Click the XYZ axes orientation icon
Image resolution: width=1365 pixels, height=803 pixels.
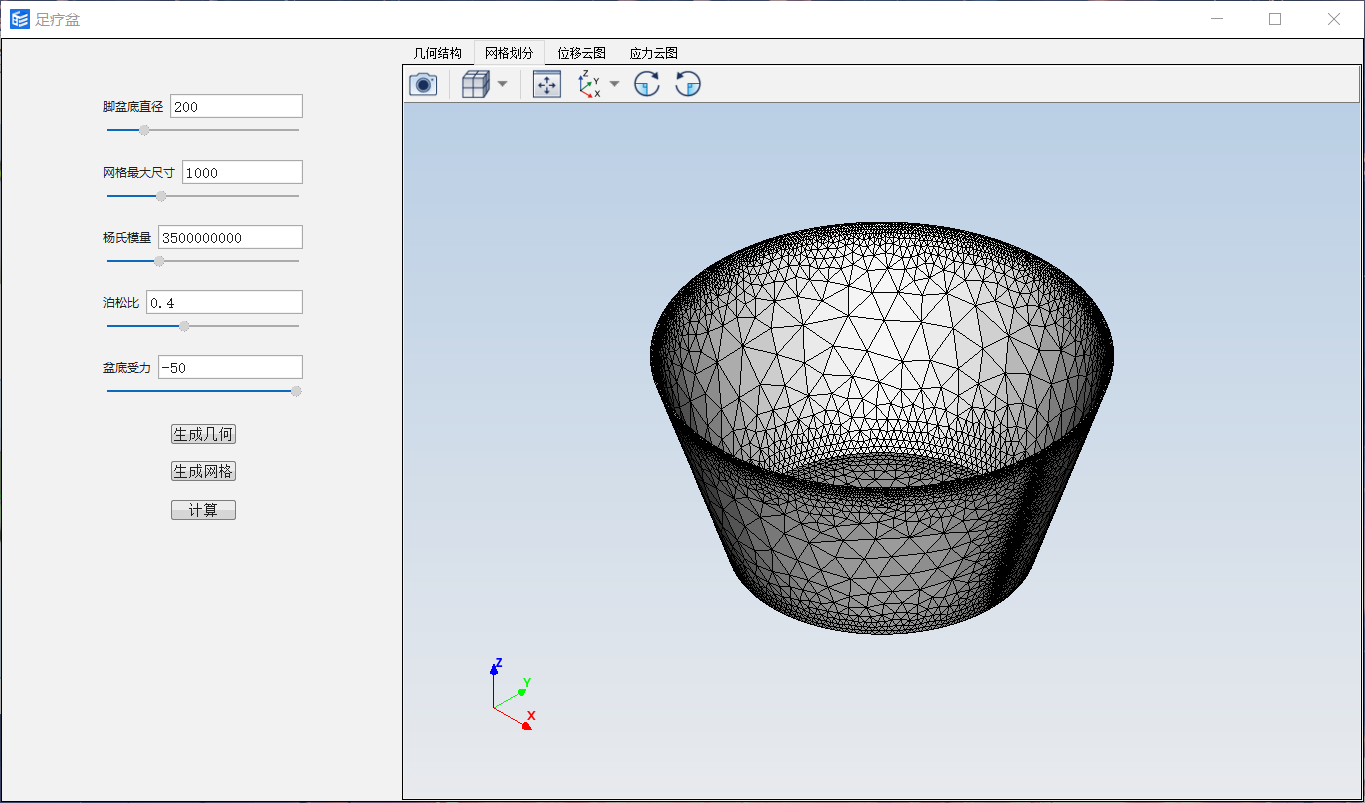click(590, 85)
